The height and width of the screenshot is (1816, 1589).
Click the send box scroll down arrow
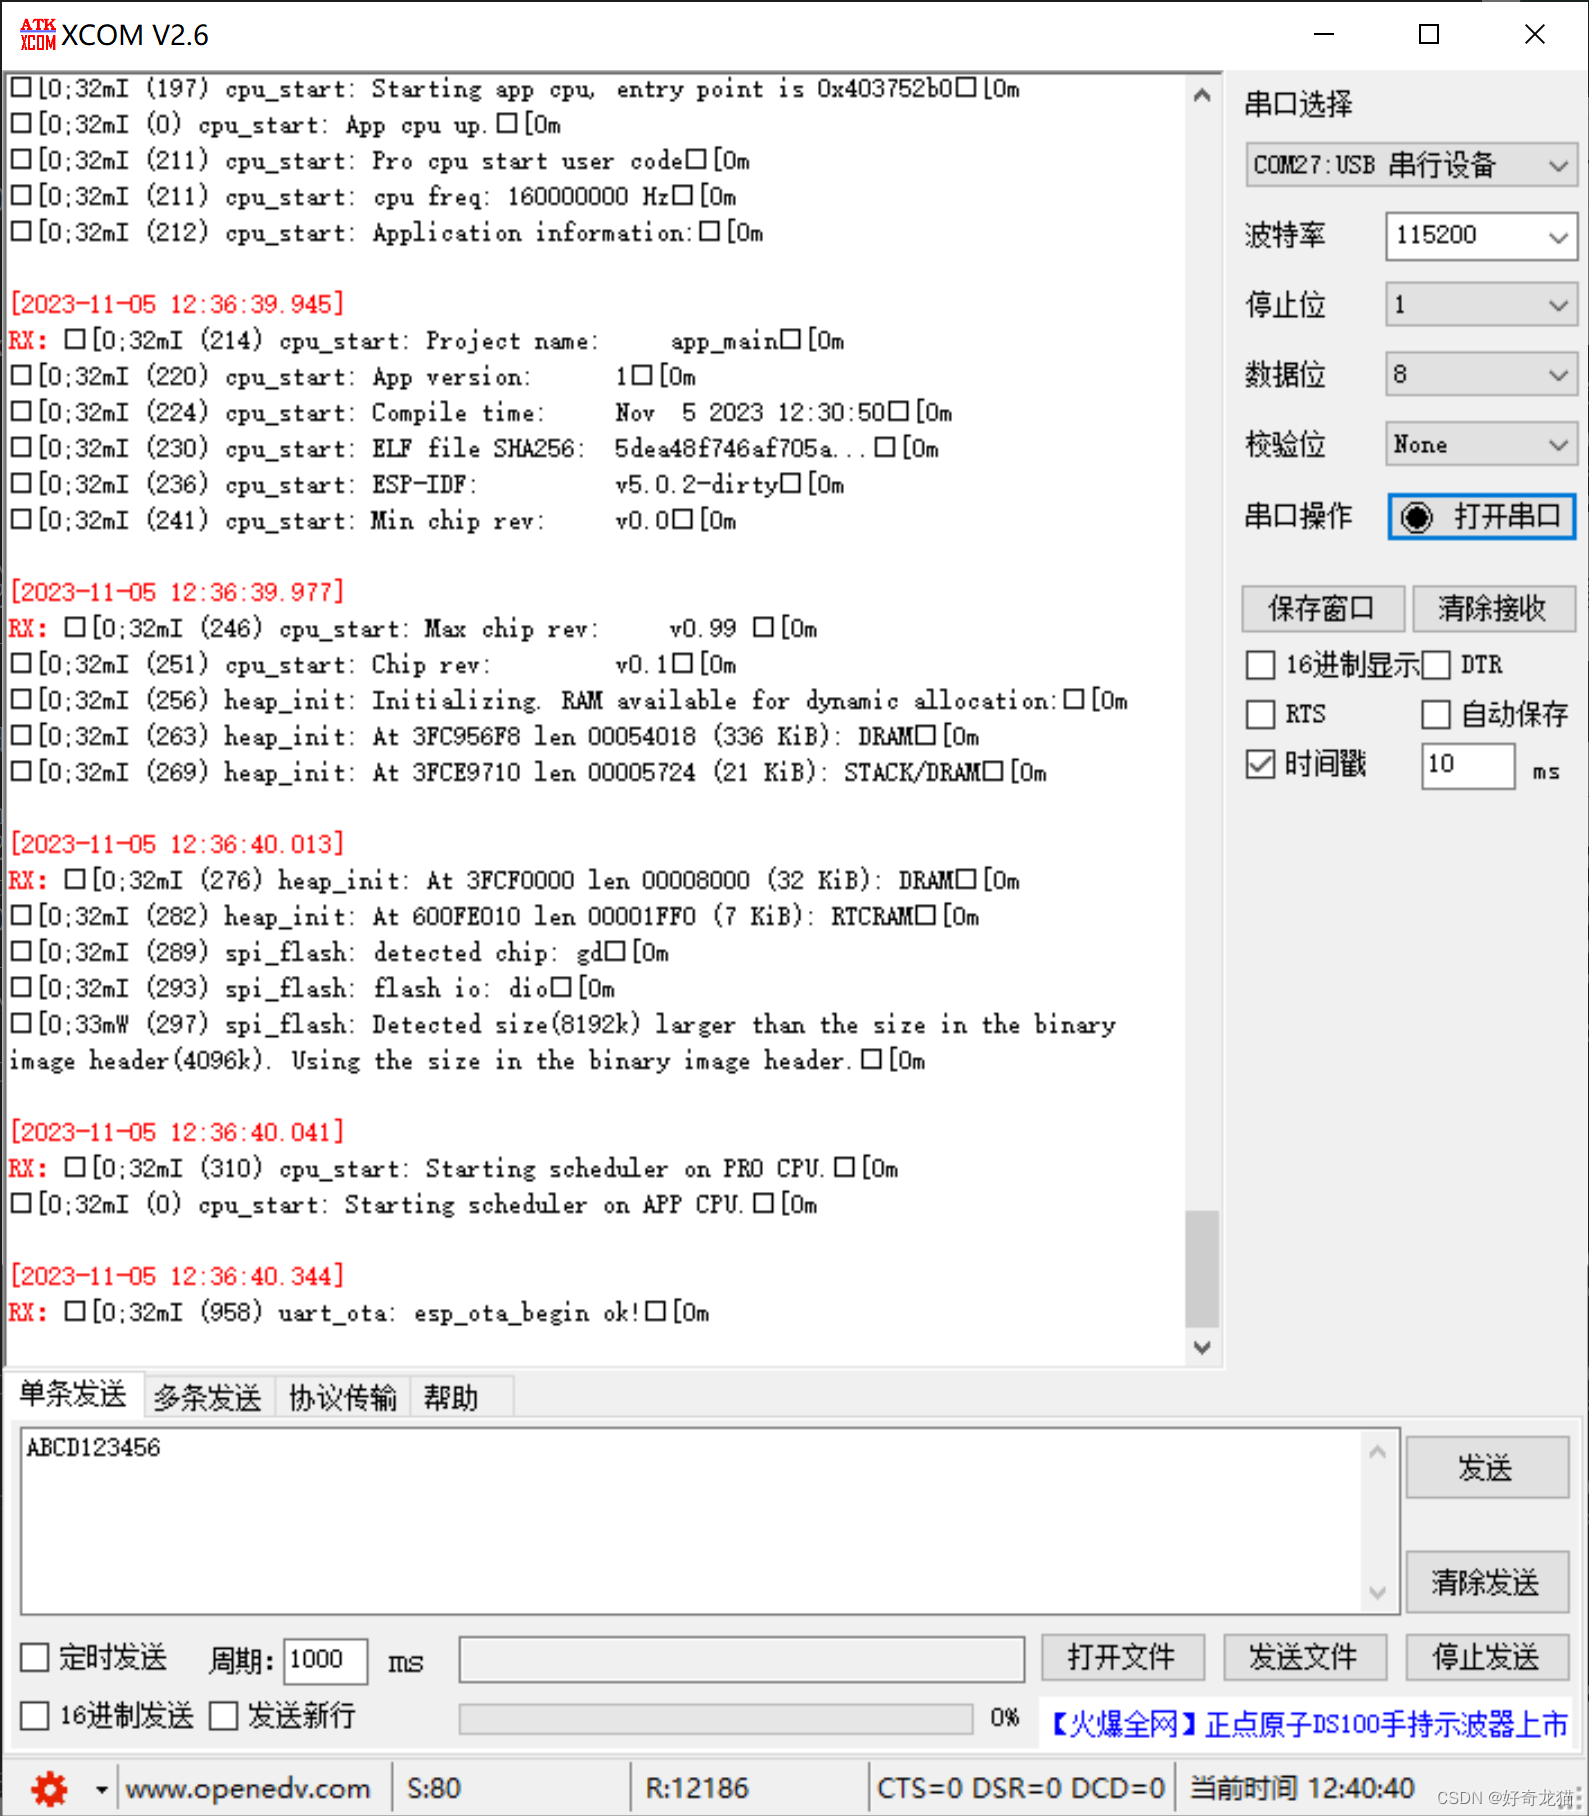pyautogui.click(x=1377, y=1593)
